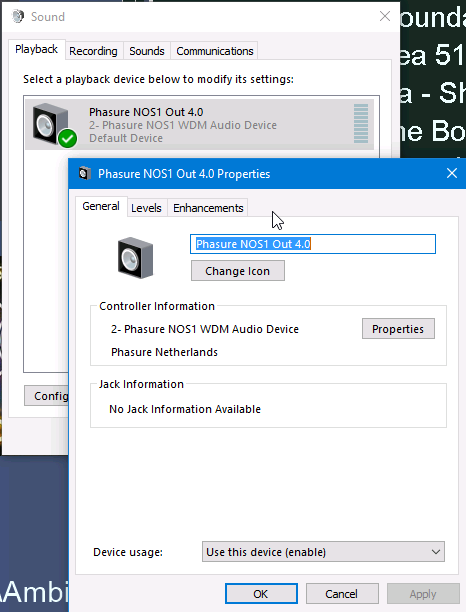466x612 pixels.
Task: Click the partially hidden Configure button in the Sound window
Action: tap(46, 396)
